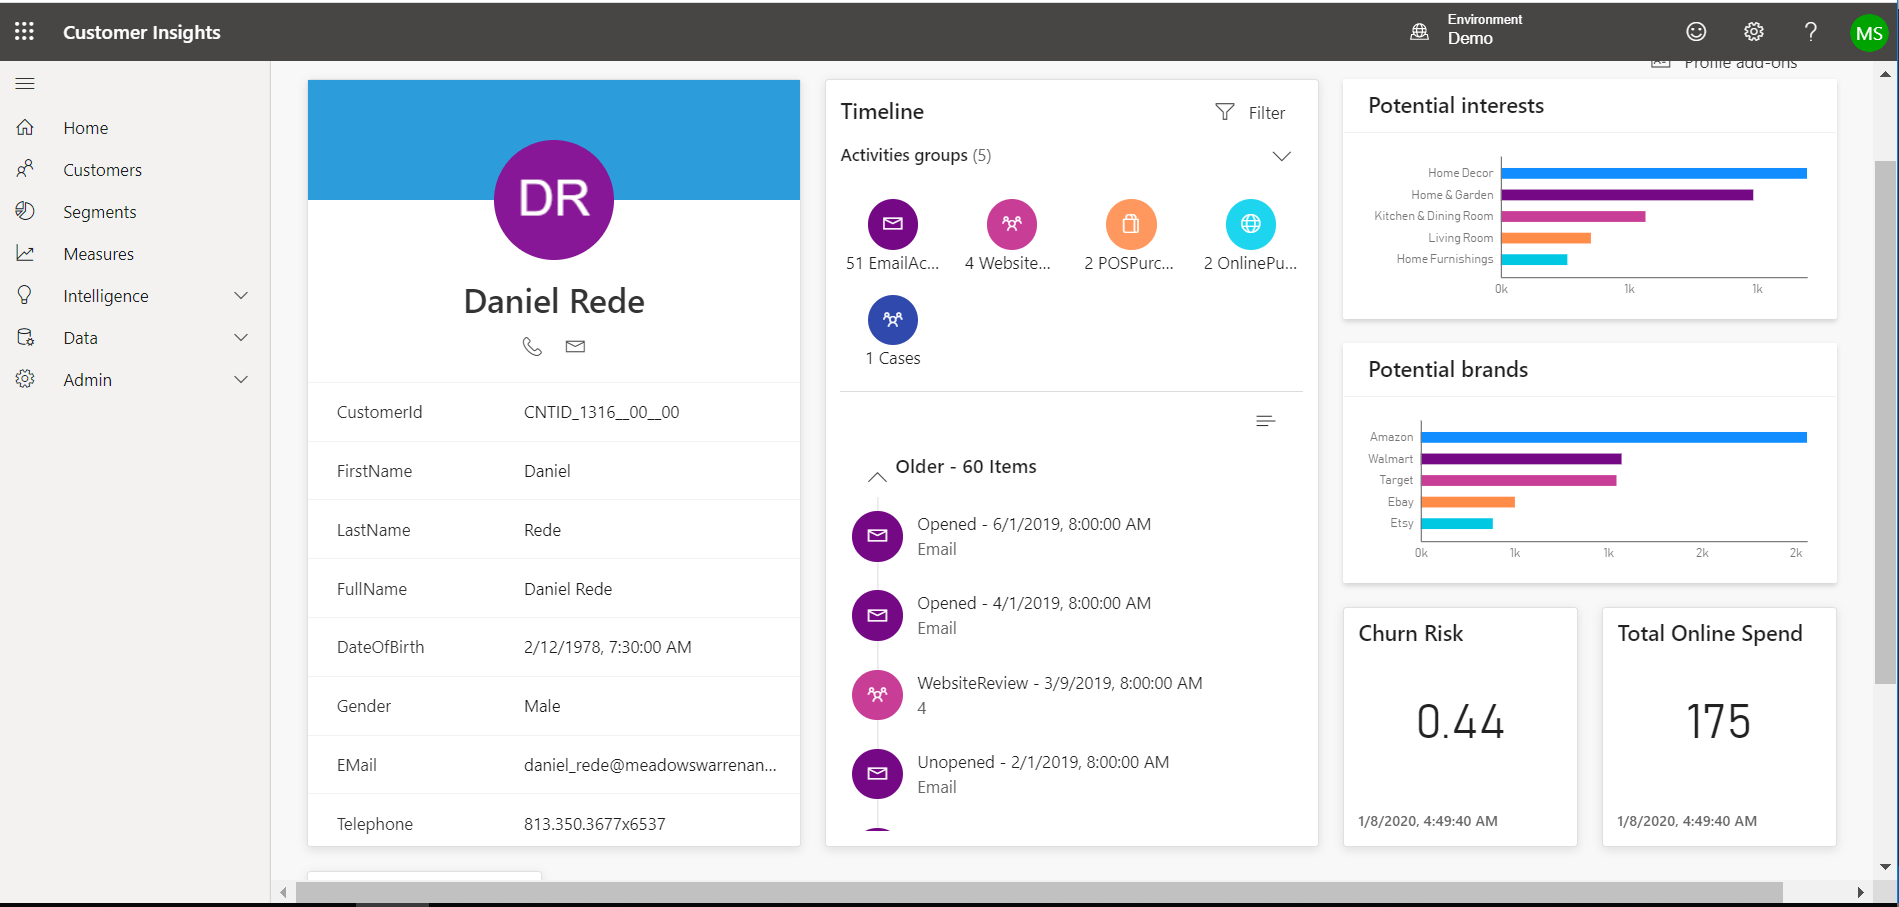Open the POSPurchases activity group
1899x907 pixels.
click(x=1130, y=224)
